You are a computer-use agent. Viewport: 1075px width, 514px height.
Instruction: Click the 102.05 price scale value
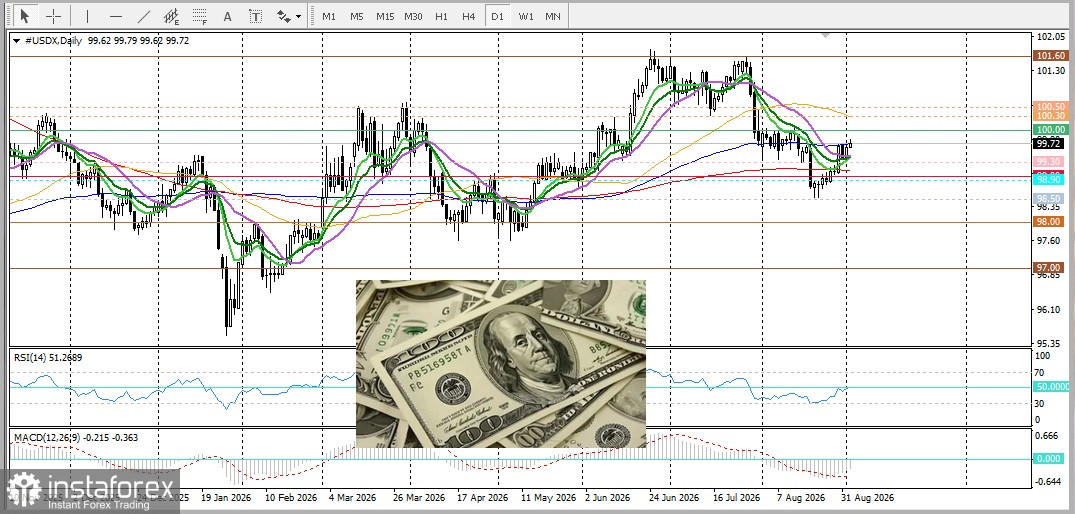(x=1048, y=37)
